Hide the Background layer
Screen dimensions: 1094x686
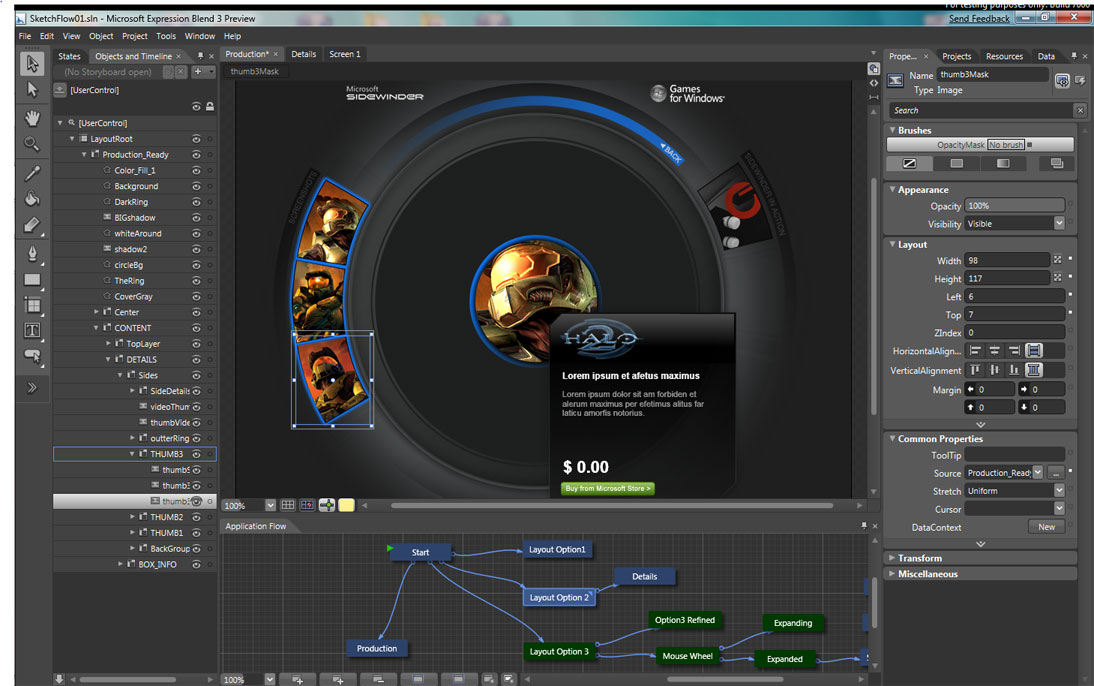[x=196, y=186]
